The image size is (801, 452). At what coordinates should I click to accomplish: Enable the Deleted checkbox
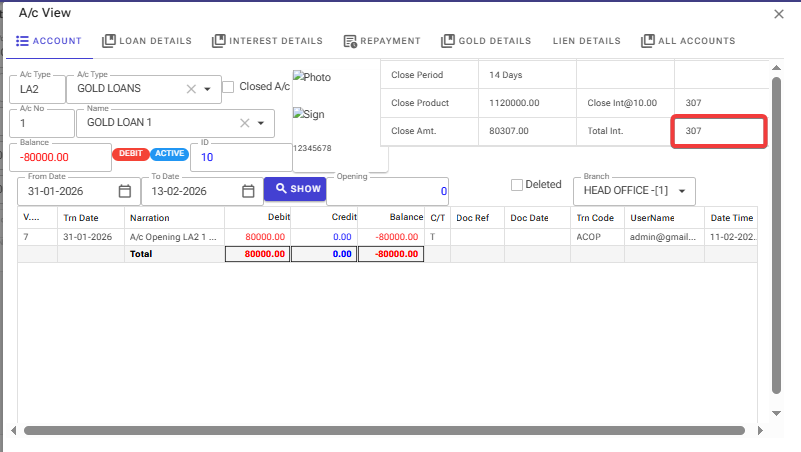tap(517, 185)
